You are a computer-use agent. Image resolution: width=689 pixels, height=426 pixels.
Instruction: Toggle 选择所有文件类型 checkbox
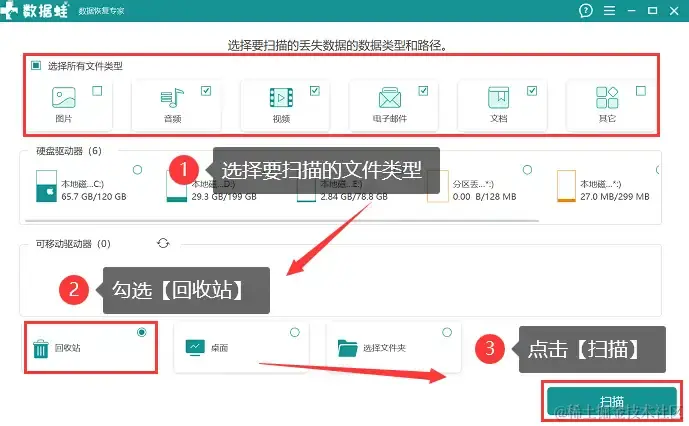click(x=36, y=66)
